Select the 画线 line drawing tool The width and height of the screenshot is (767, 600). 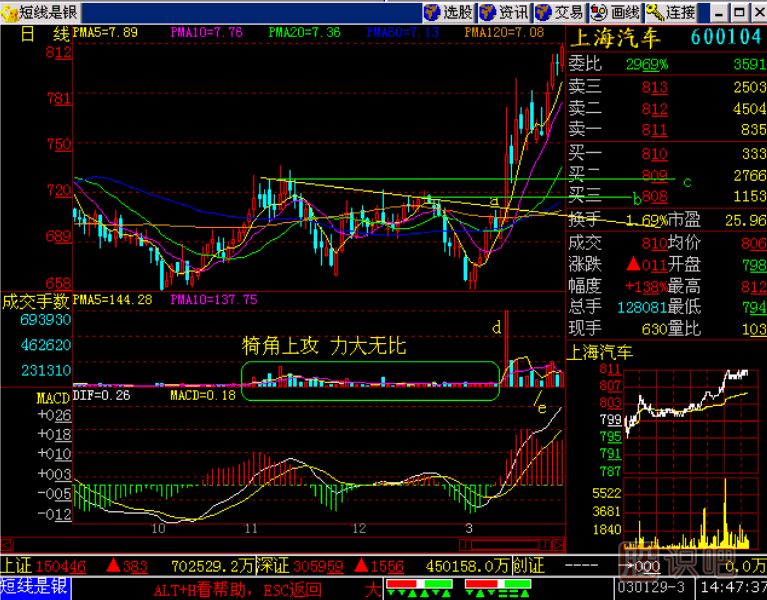614,12
